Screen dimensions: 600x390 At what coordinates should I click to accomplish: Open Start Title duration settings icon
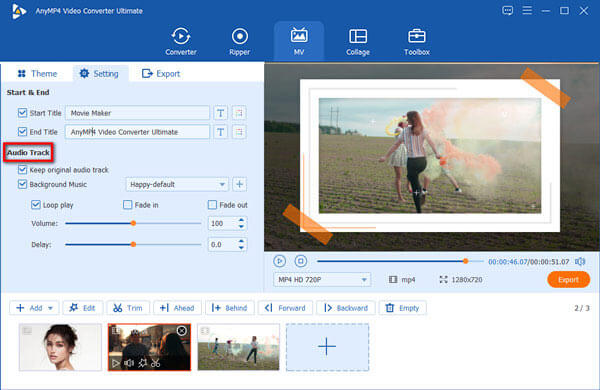point(239,113)
